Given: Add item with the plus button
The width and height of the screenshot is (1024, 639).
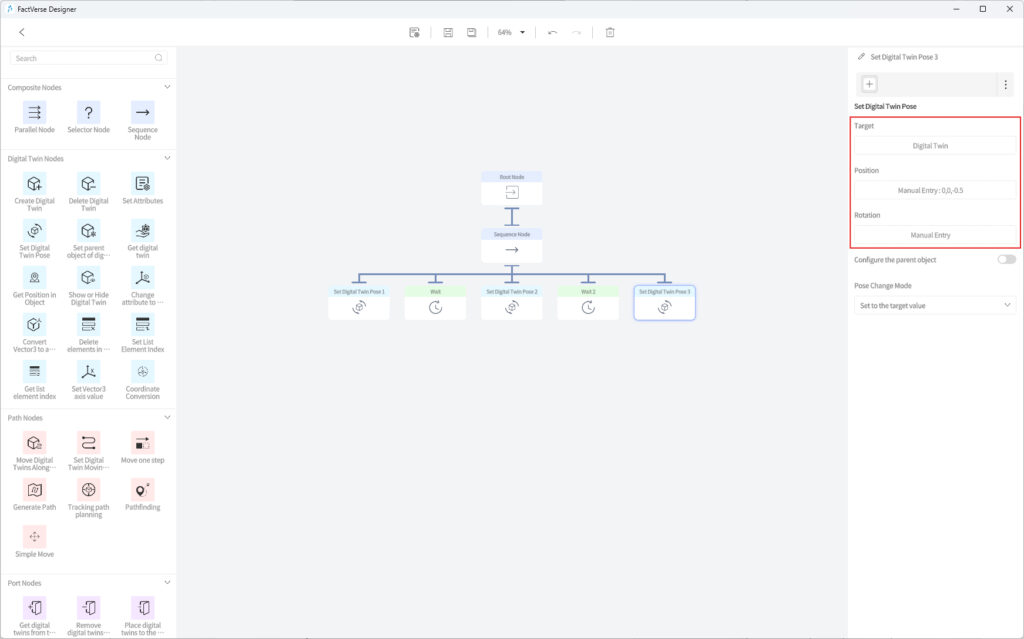Looking at the screenshot, I should coord(869,84).
